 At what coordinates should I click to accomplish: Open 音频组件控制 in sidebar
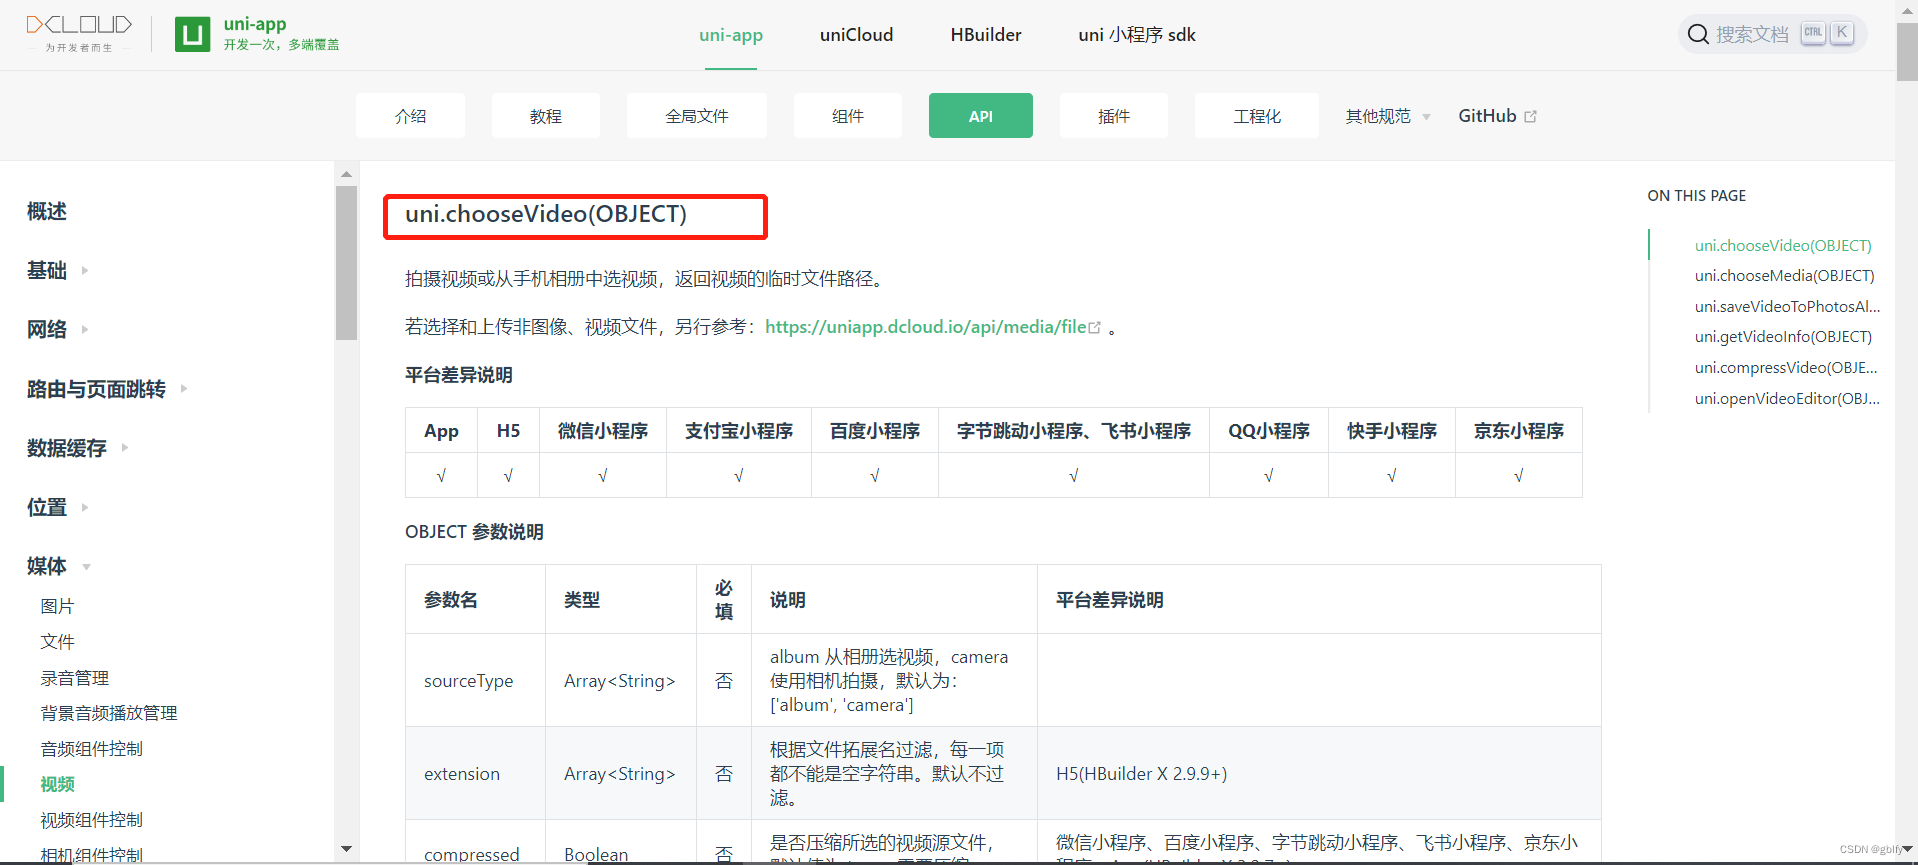coord(92,749)
